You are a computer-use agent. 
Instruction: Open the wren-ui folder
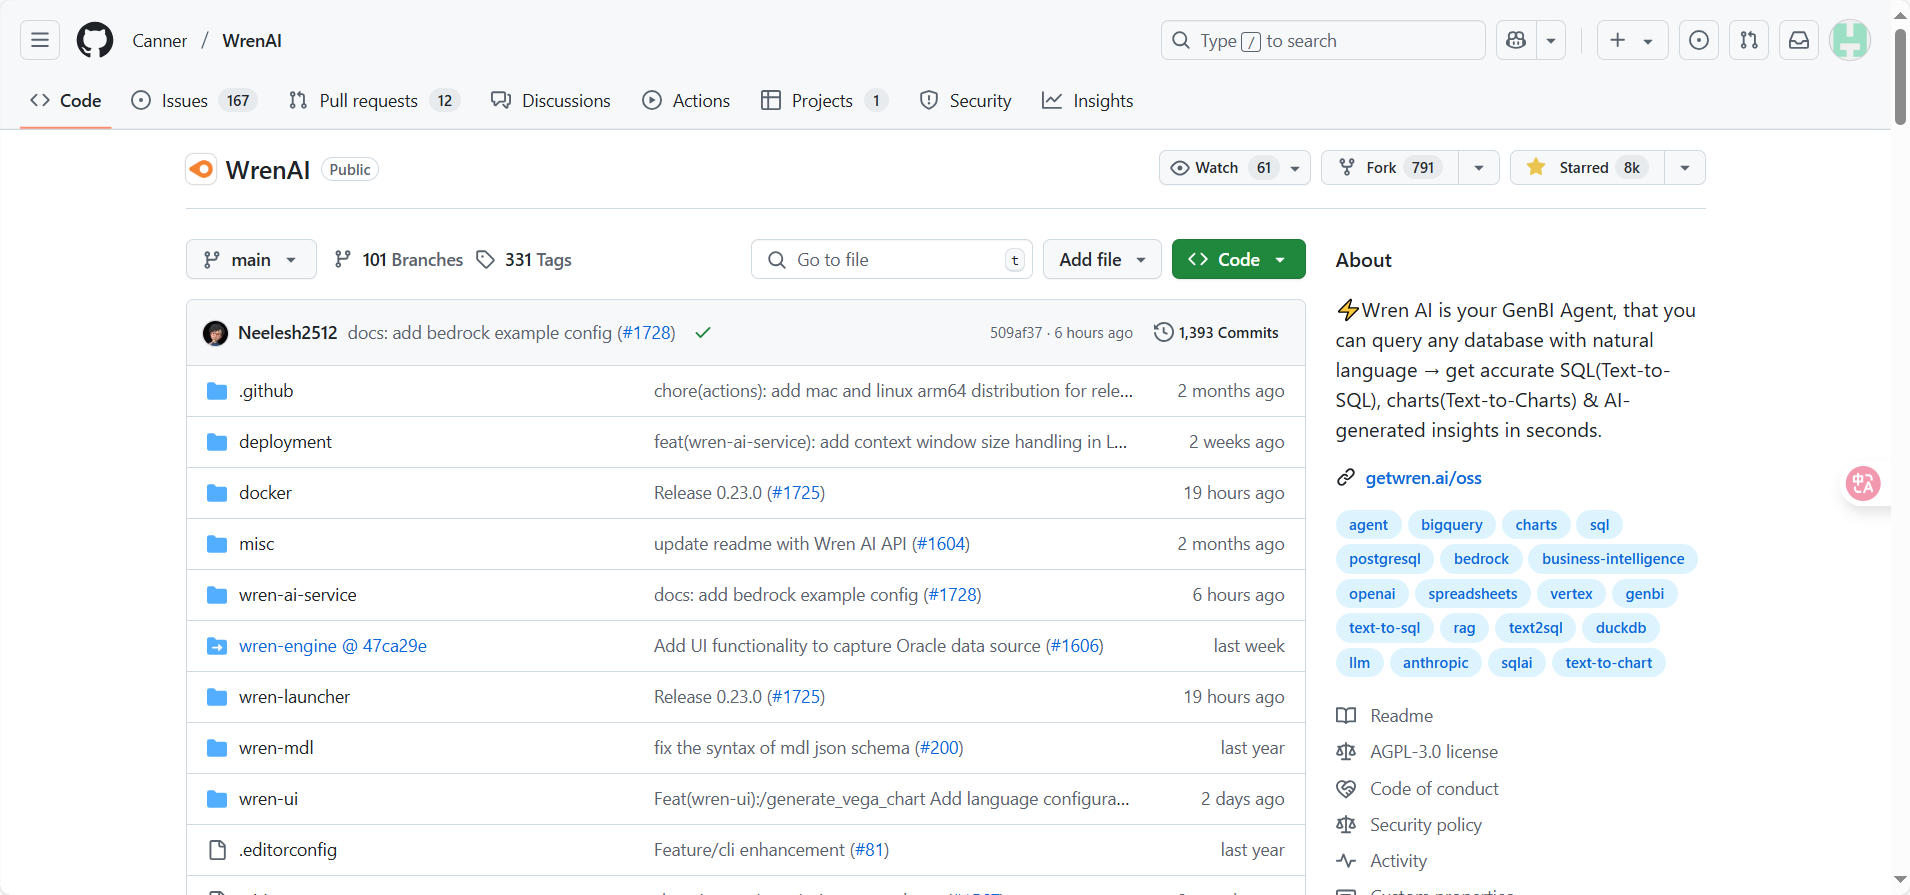(268, 799)
